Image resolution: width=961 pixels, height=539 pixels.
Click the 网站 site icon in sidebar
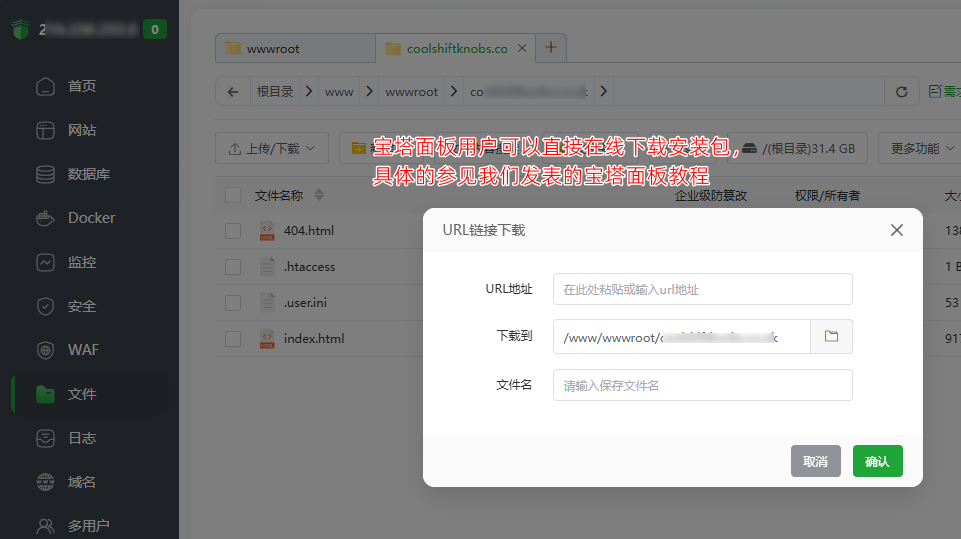pyautogui.click(x=45, y=130)
